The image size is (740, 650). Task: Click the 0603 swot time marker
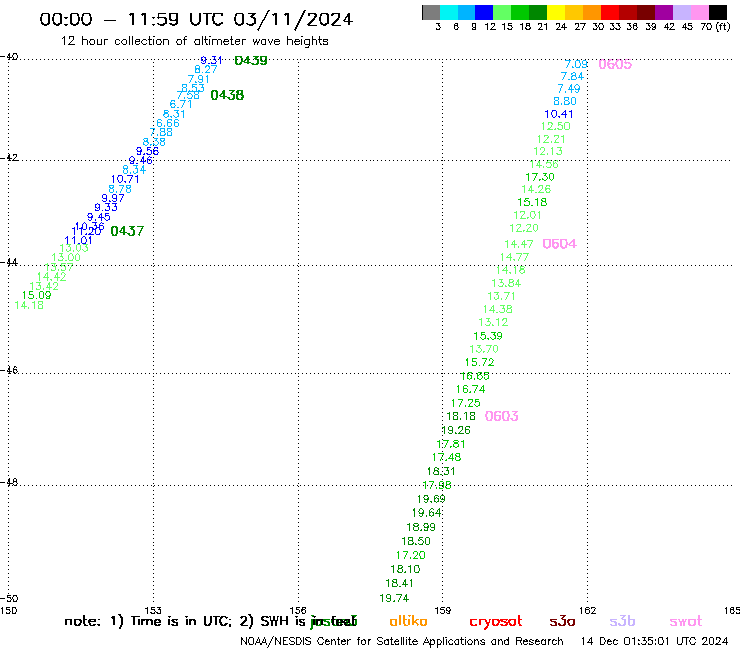pyautogui.click(x=502, y=416)
